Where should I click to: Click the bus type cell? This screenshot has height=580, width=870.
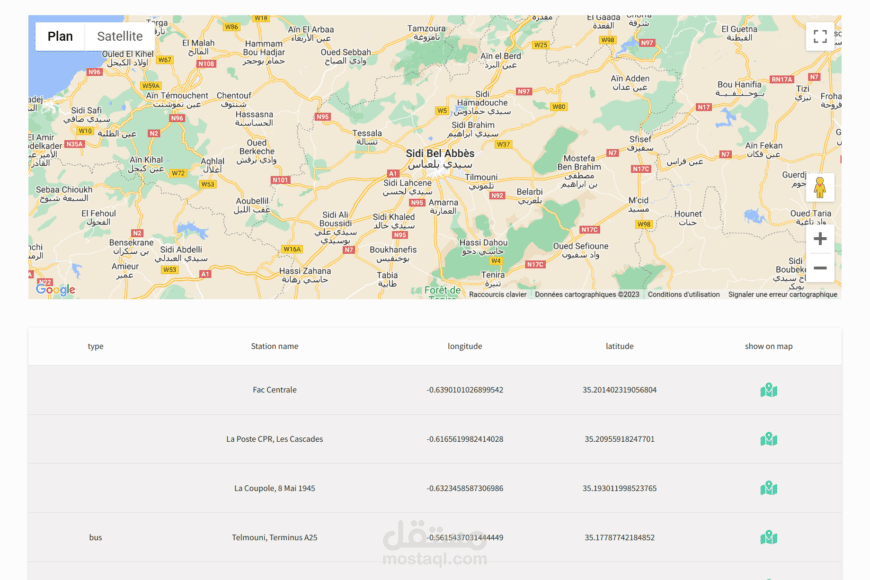click(95, 537)
